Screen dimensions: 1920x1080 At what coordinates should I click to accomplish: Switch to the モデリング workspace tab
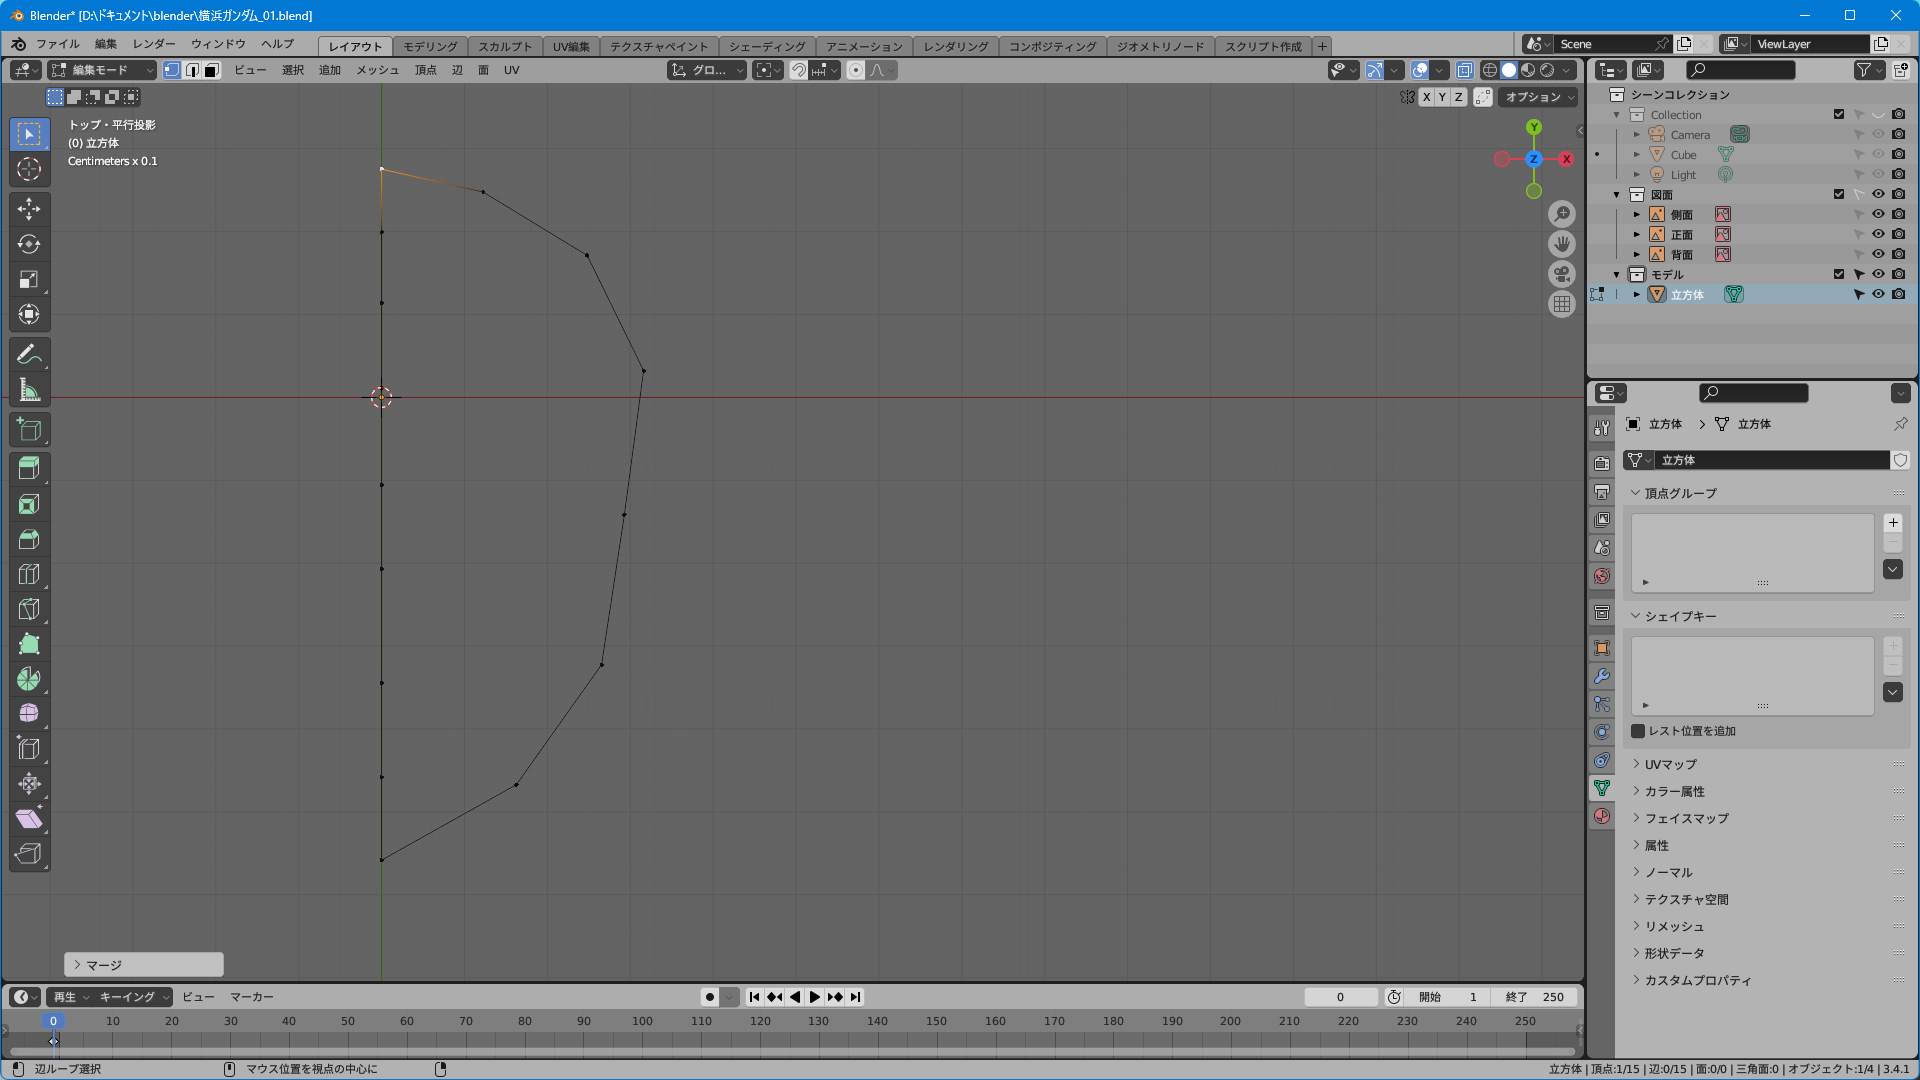tap(430, 46)
